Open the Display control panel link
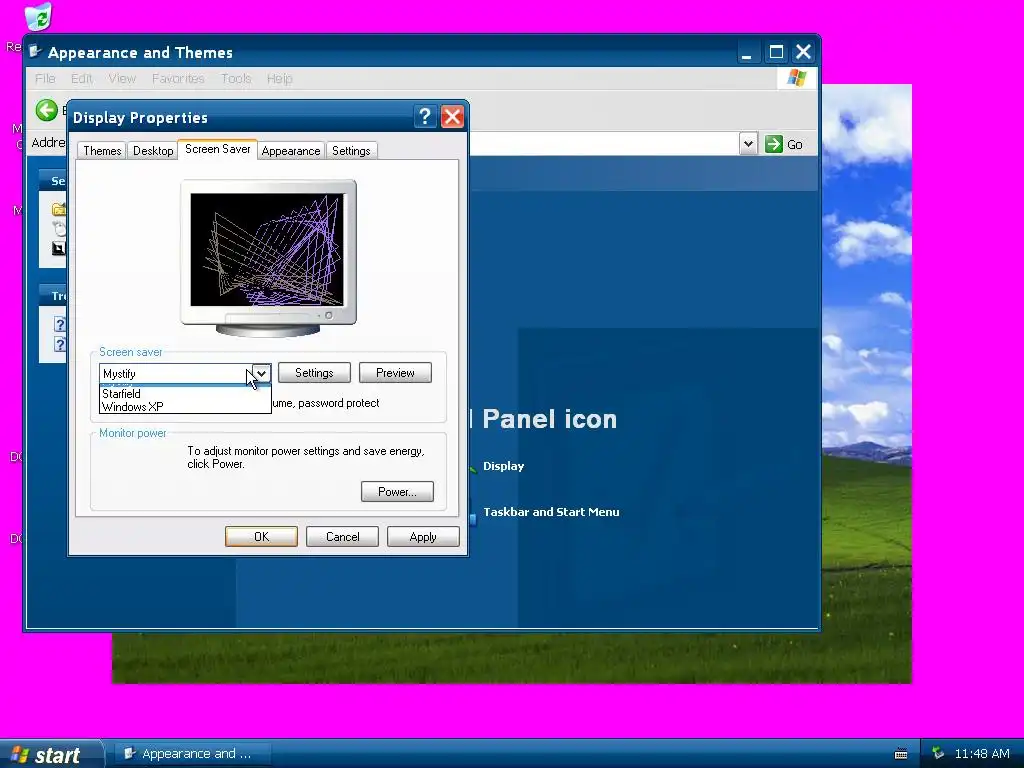The image size is (1024, 768). pos(504,466)
